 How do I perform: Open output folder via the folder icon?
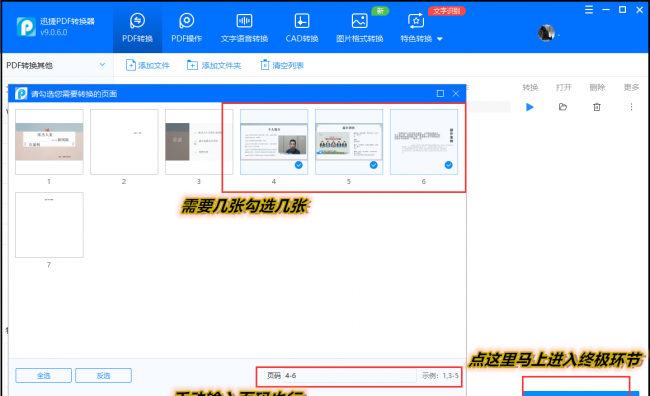click(x=563, y=107)
